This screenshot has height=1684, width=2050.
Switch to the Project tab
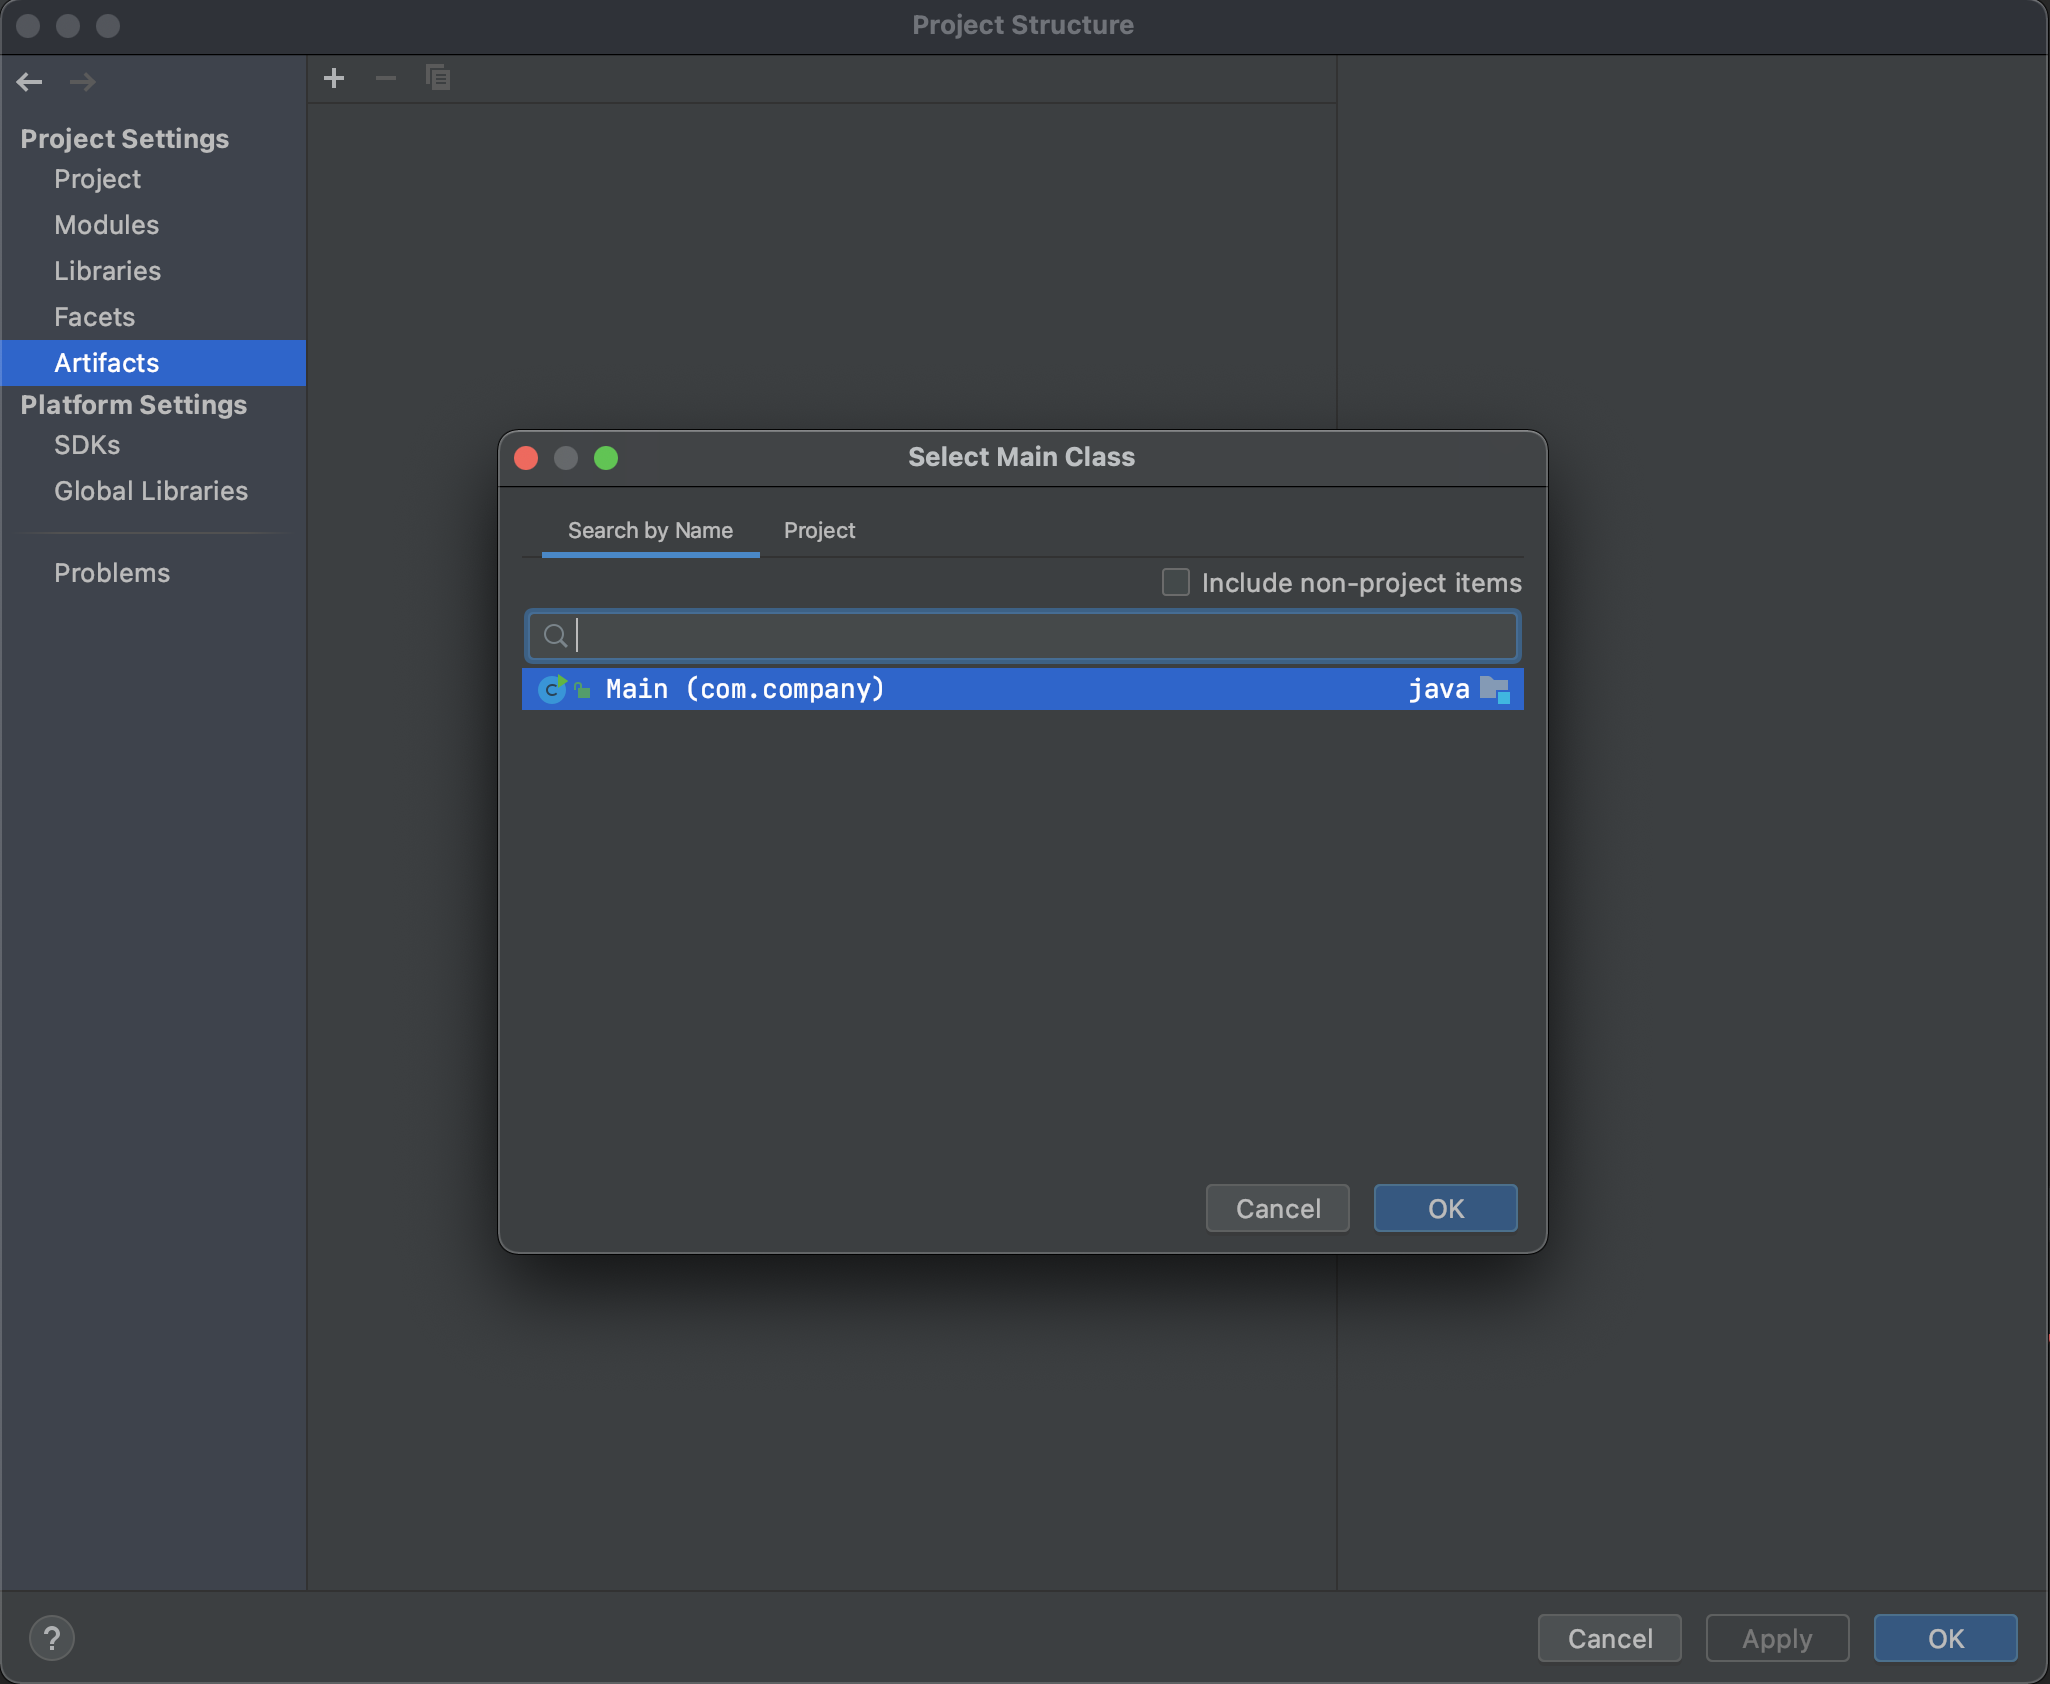(819, 531)
